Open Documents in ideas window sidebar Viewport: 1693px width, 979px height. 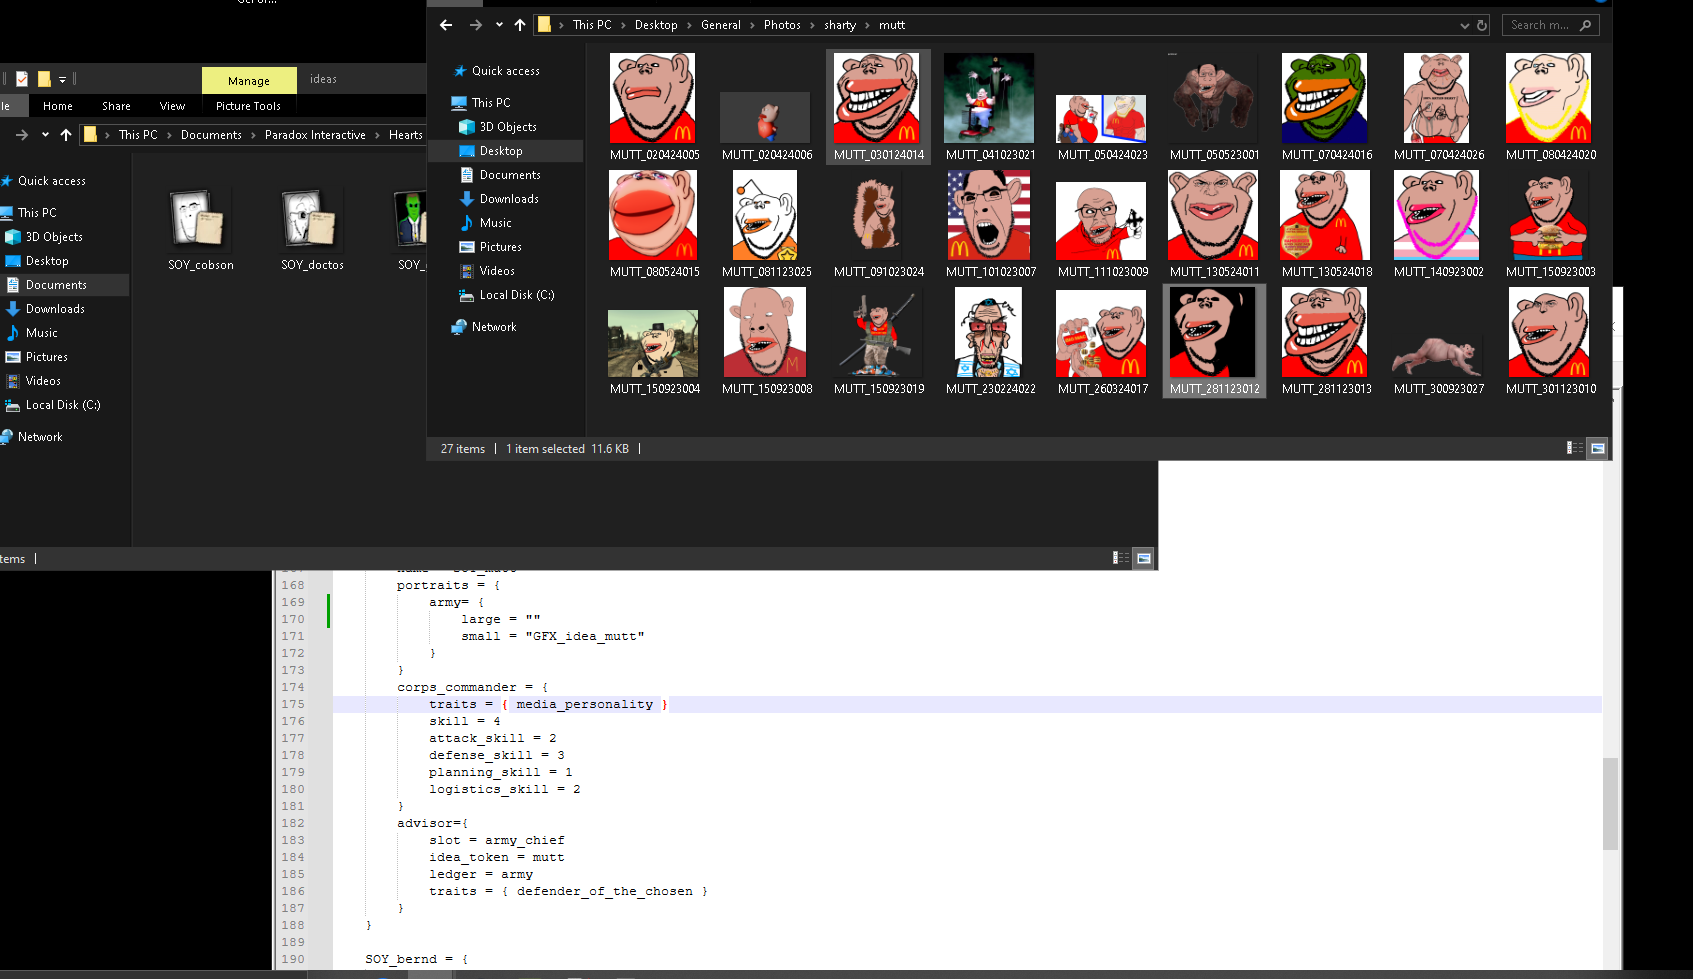click(x=56, y=285)
